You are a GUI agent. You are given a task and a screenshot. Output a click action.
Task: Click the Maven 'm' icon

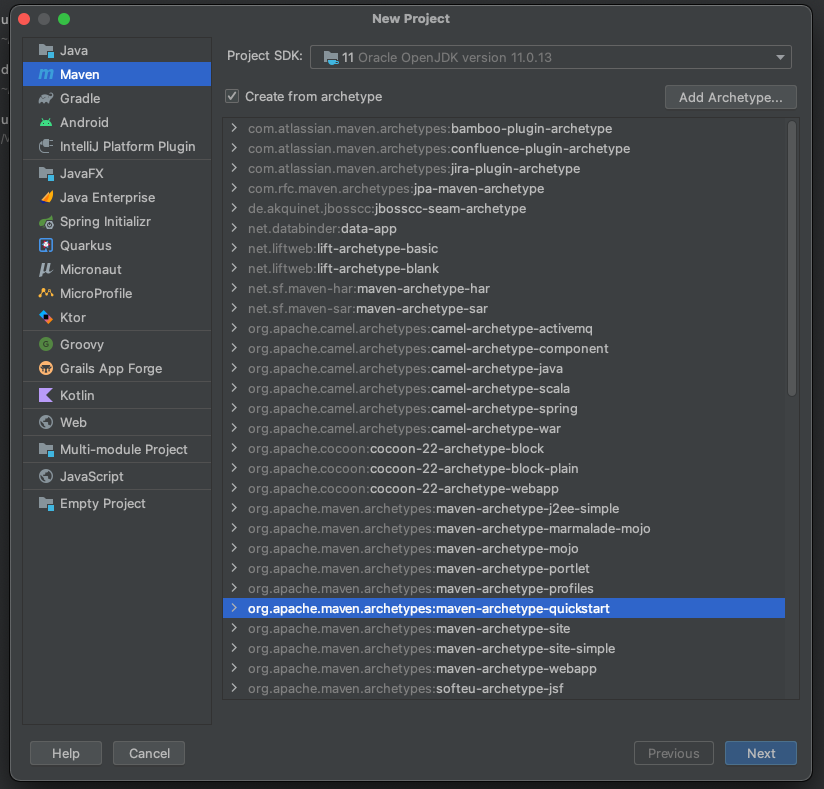tap(46, 74)
